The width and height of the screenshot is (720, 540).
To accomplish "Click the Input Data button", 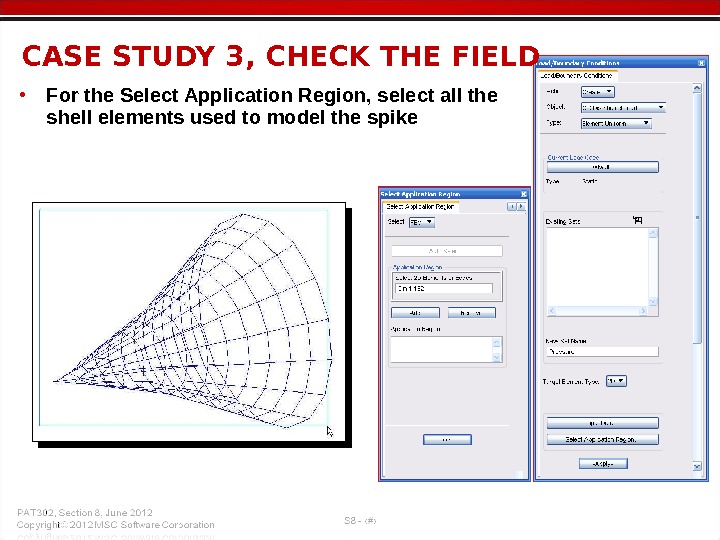I will coord(602,423).
